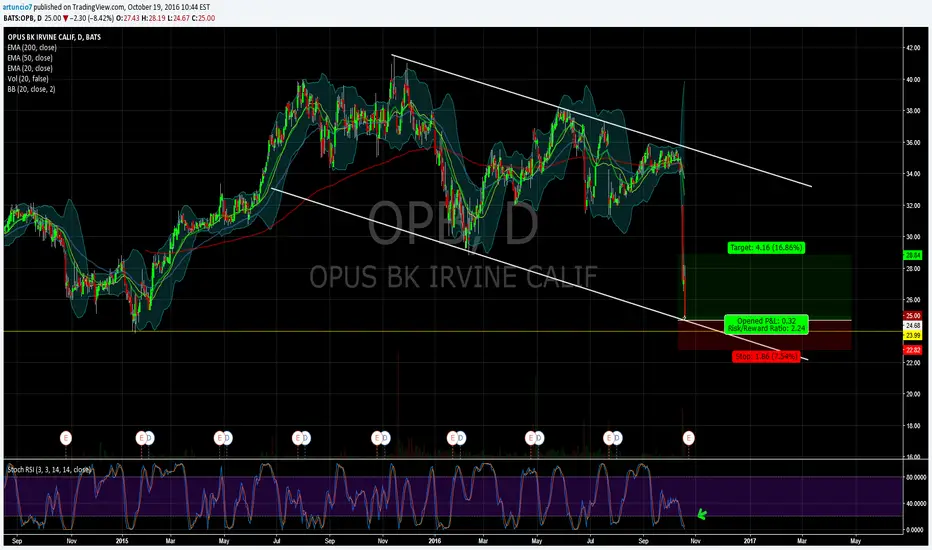Select the BATS:OPB, D symbol label
Screen dimensions: 932x550
[x=23, y=18]
